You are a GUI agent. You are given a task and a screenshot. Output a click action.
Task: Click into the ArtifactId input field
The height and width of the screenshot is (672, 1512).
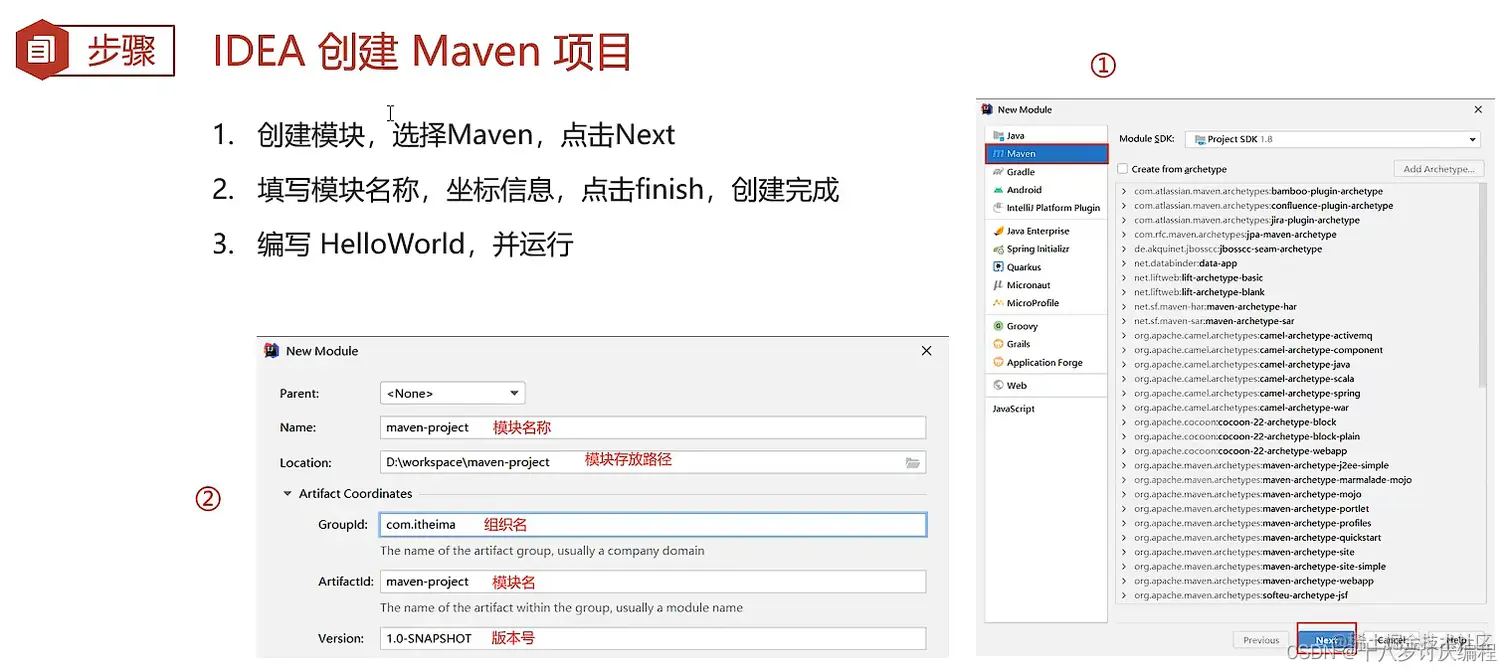(653, 582)
